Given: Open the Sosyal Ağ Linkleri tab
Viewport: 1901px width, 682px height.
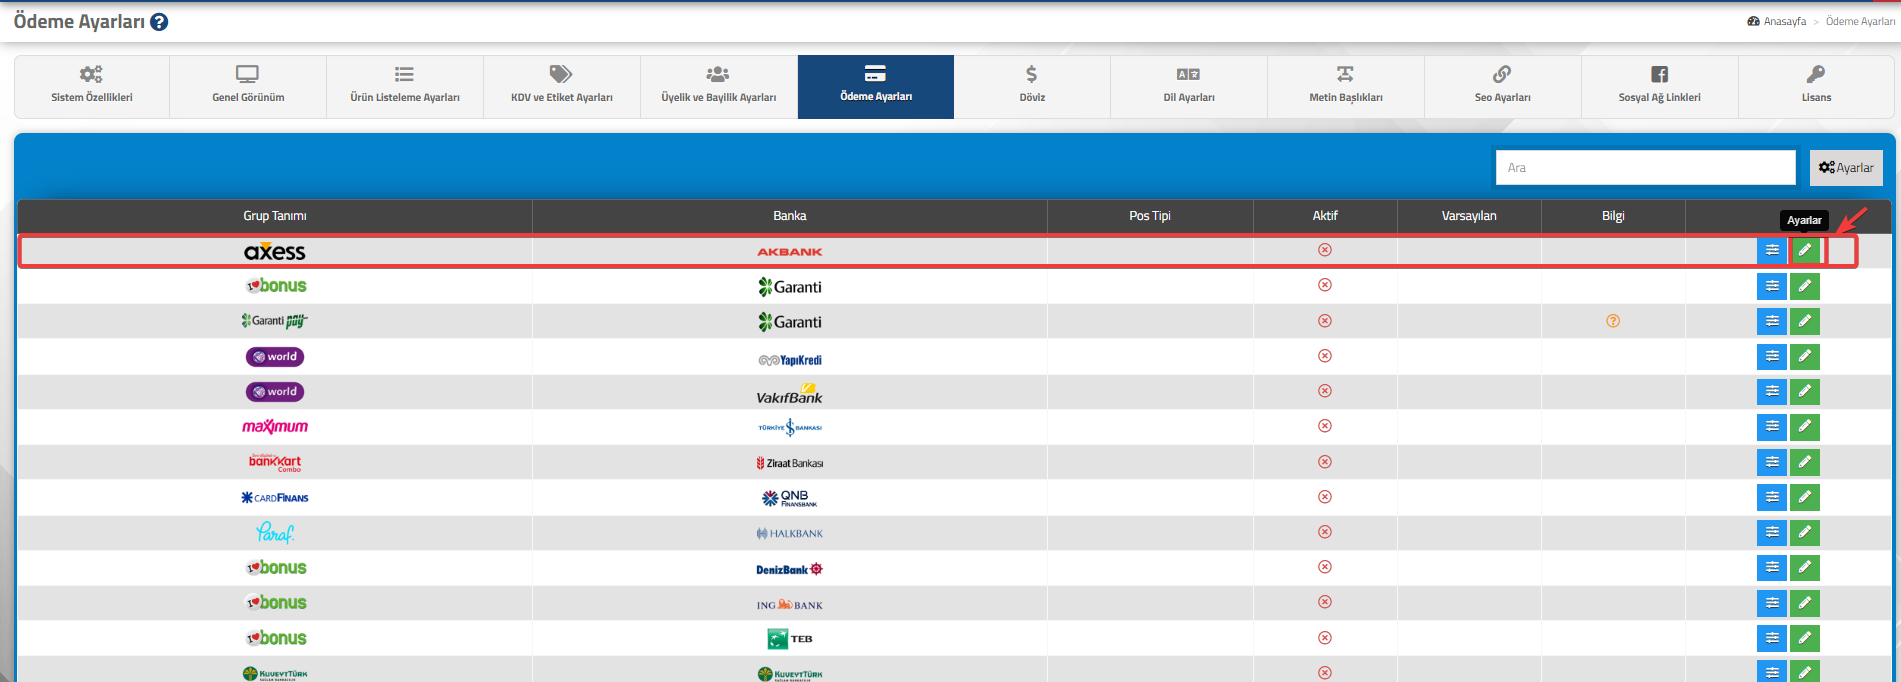Looking at the screenshot, I should point(1660,86).
